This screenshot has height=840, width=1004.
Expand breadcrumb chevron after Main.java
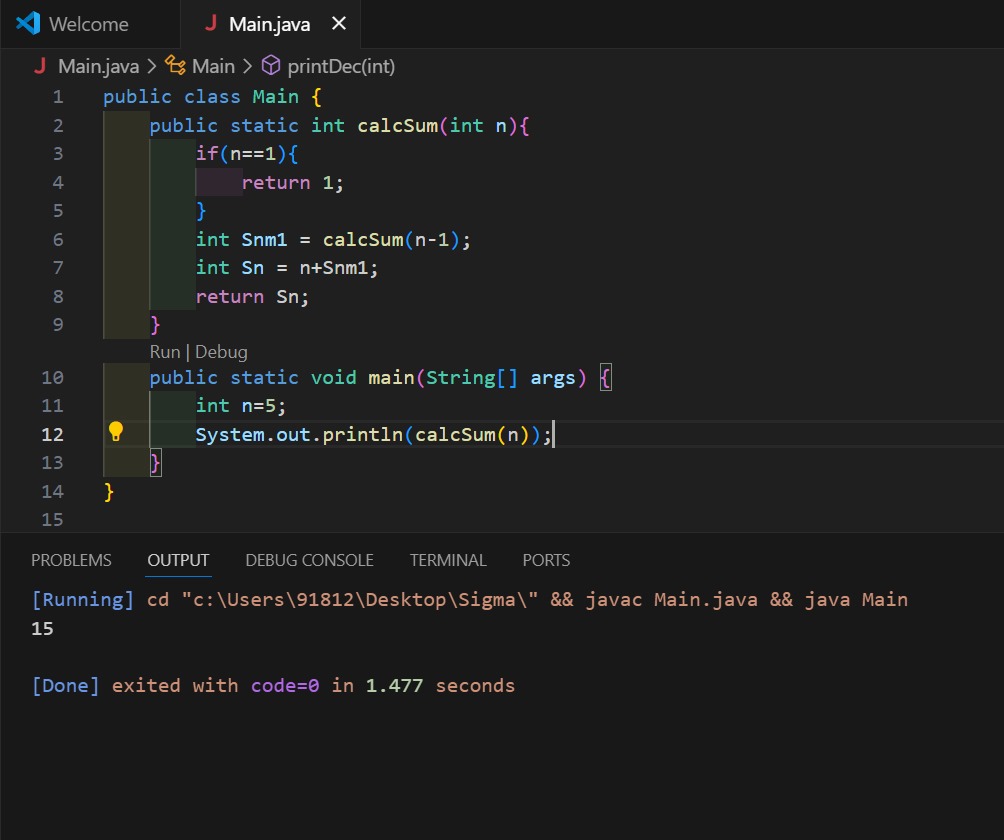point(152,66)
